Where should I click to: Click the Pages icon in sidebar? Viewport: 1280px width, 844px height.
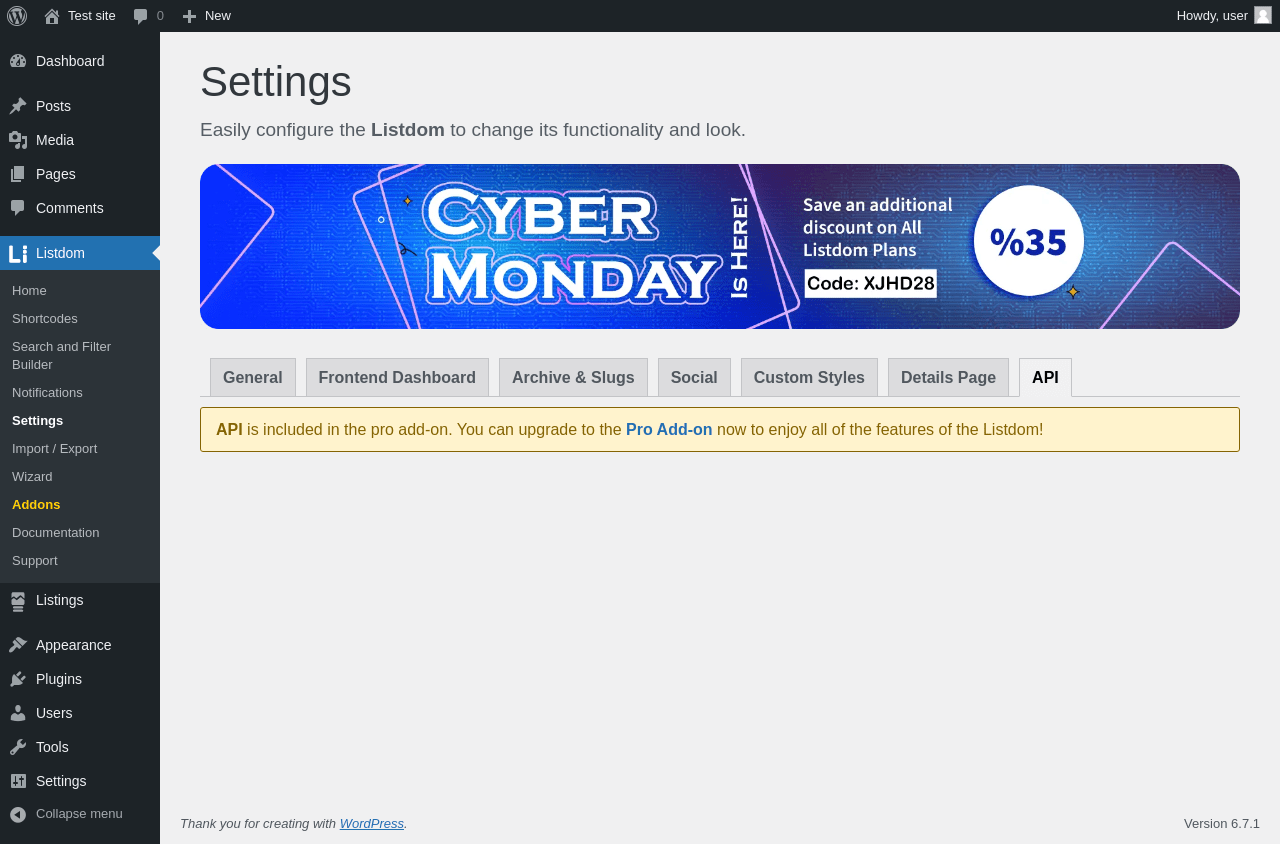coord(18,174)
